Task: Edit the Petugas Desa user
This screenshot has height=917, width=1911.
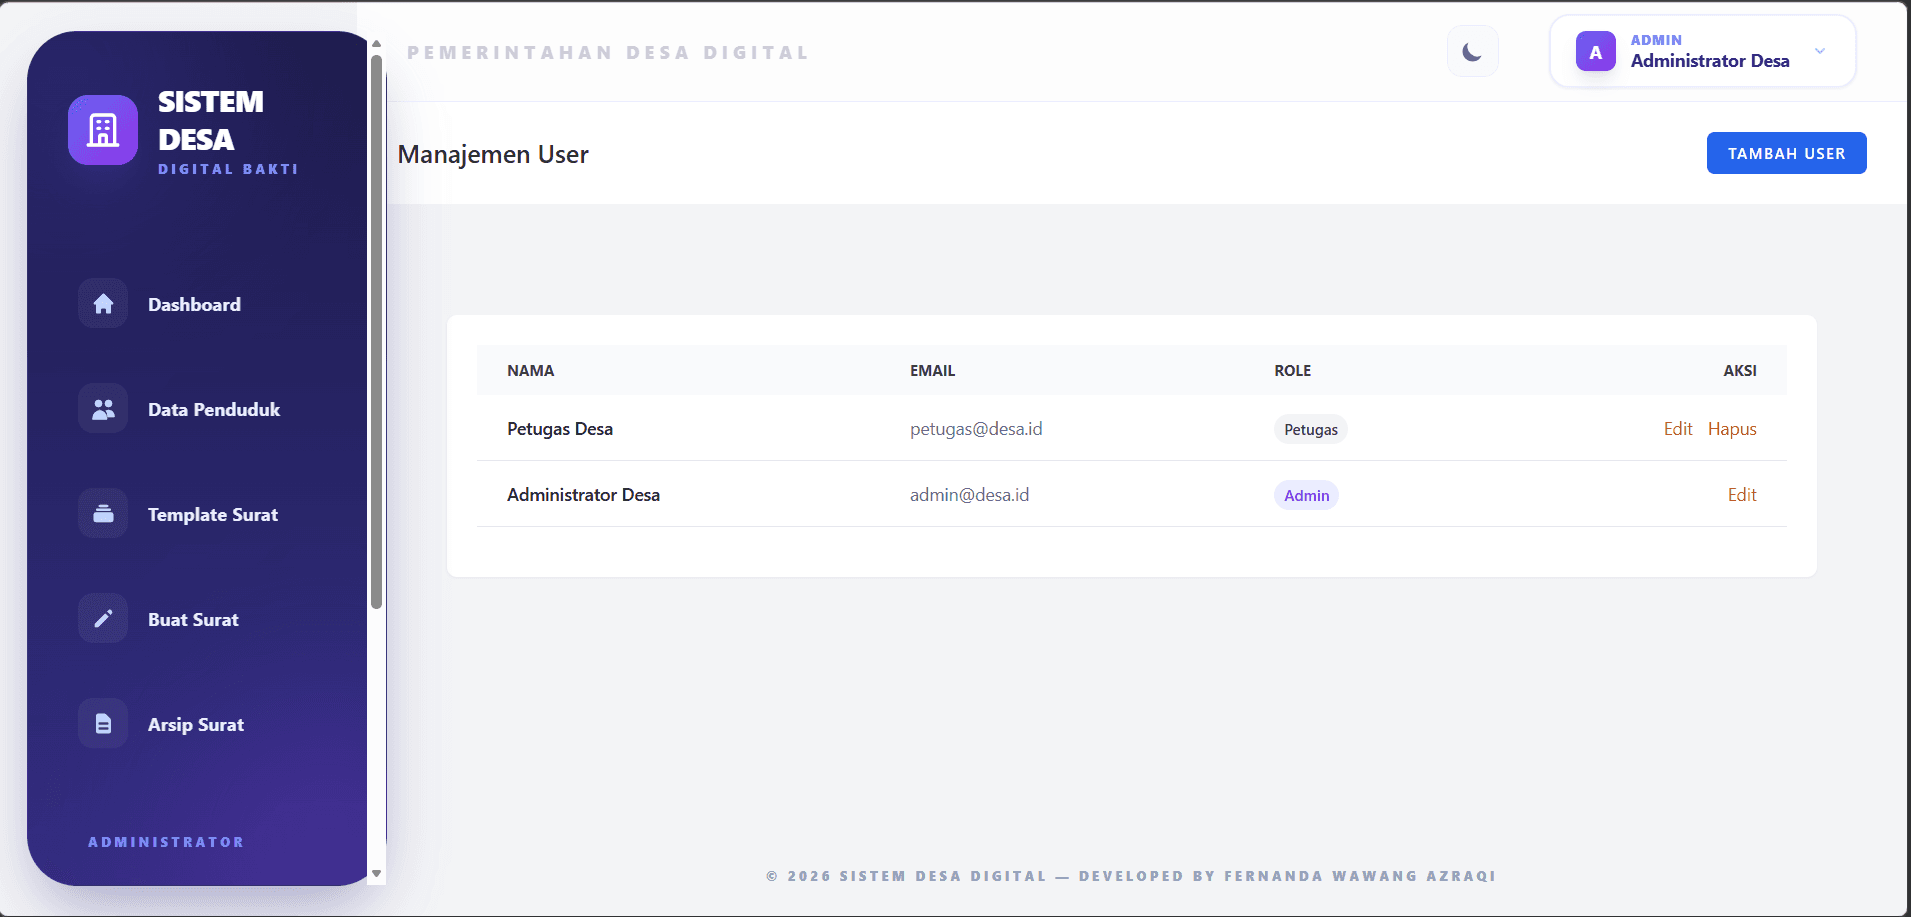Action: 1677,429
